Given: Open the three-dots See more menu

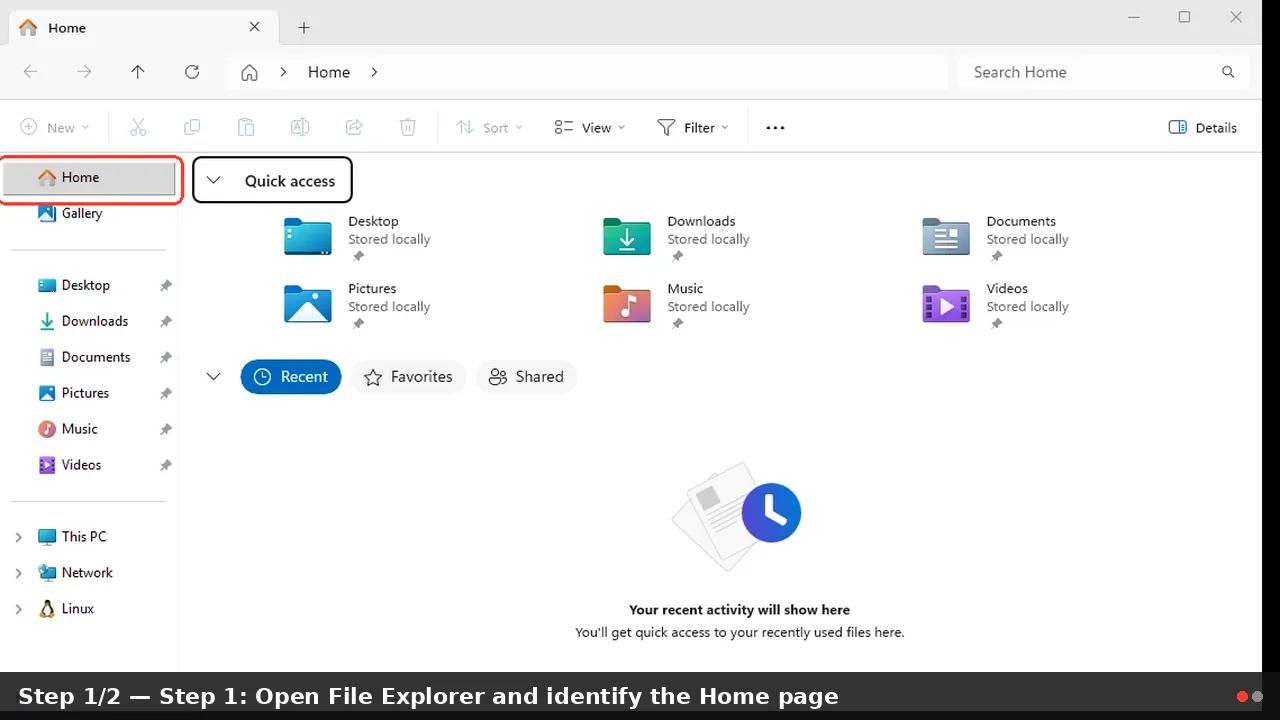Looking at the screenshot, I should 775,127.
